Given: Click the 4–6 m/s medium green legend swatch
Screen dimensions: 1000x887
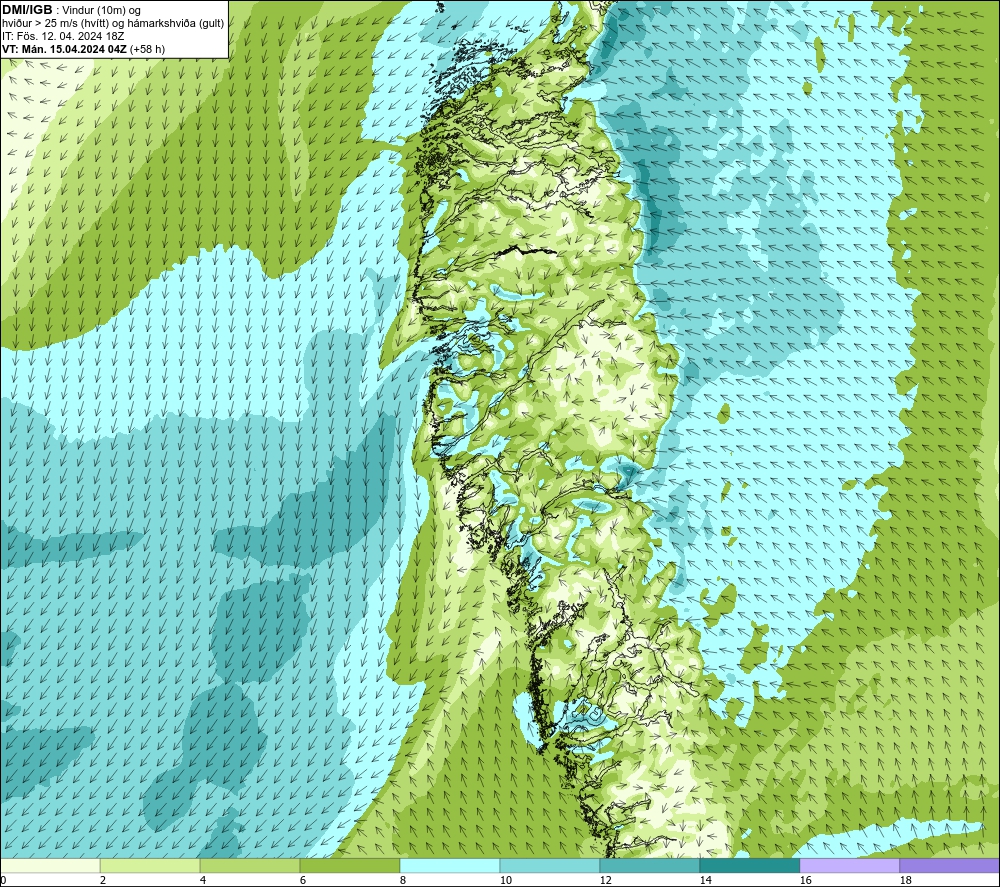Looking at the screenshot, I should (250, 865).
